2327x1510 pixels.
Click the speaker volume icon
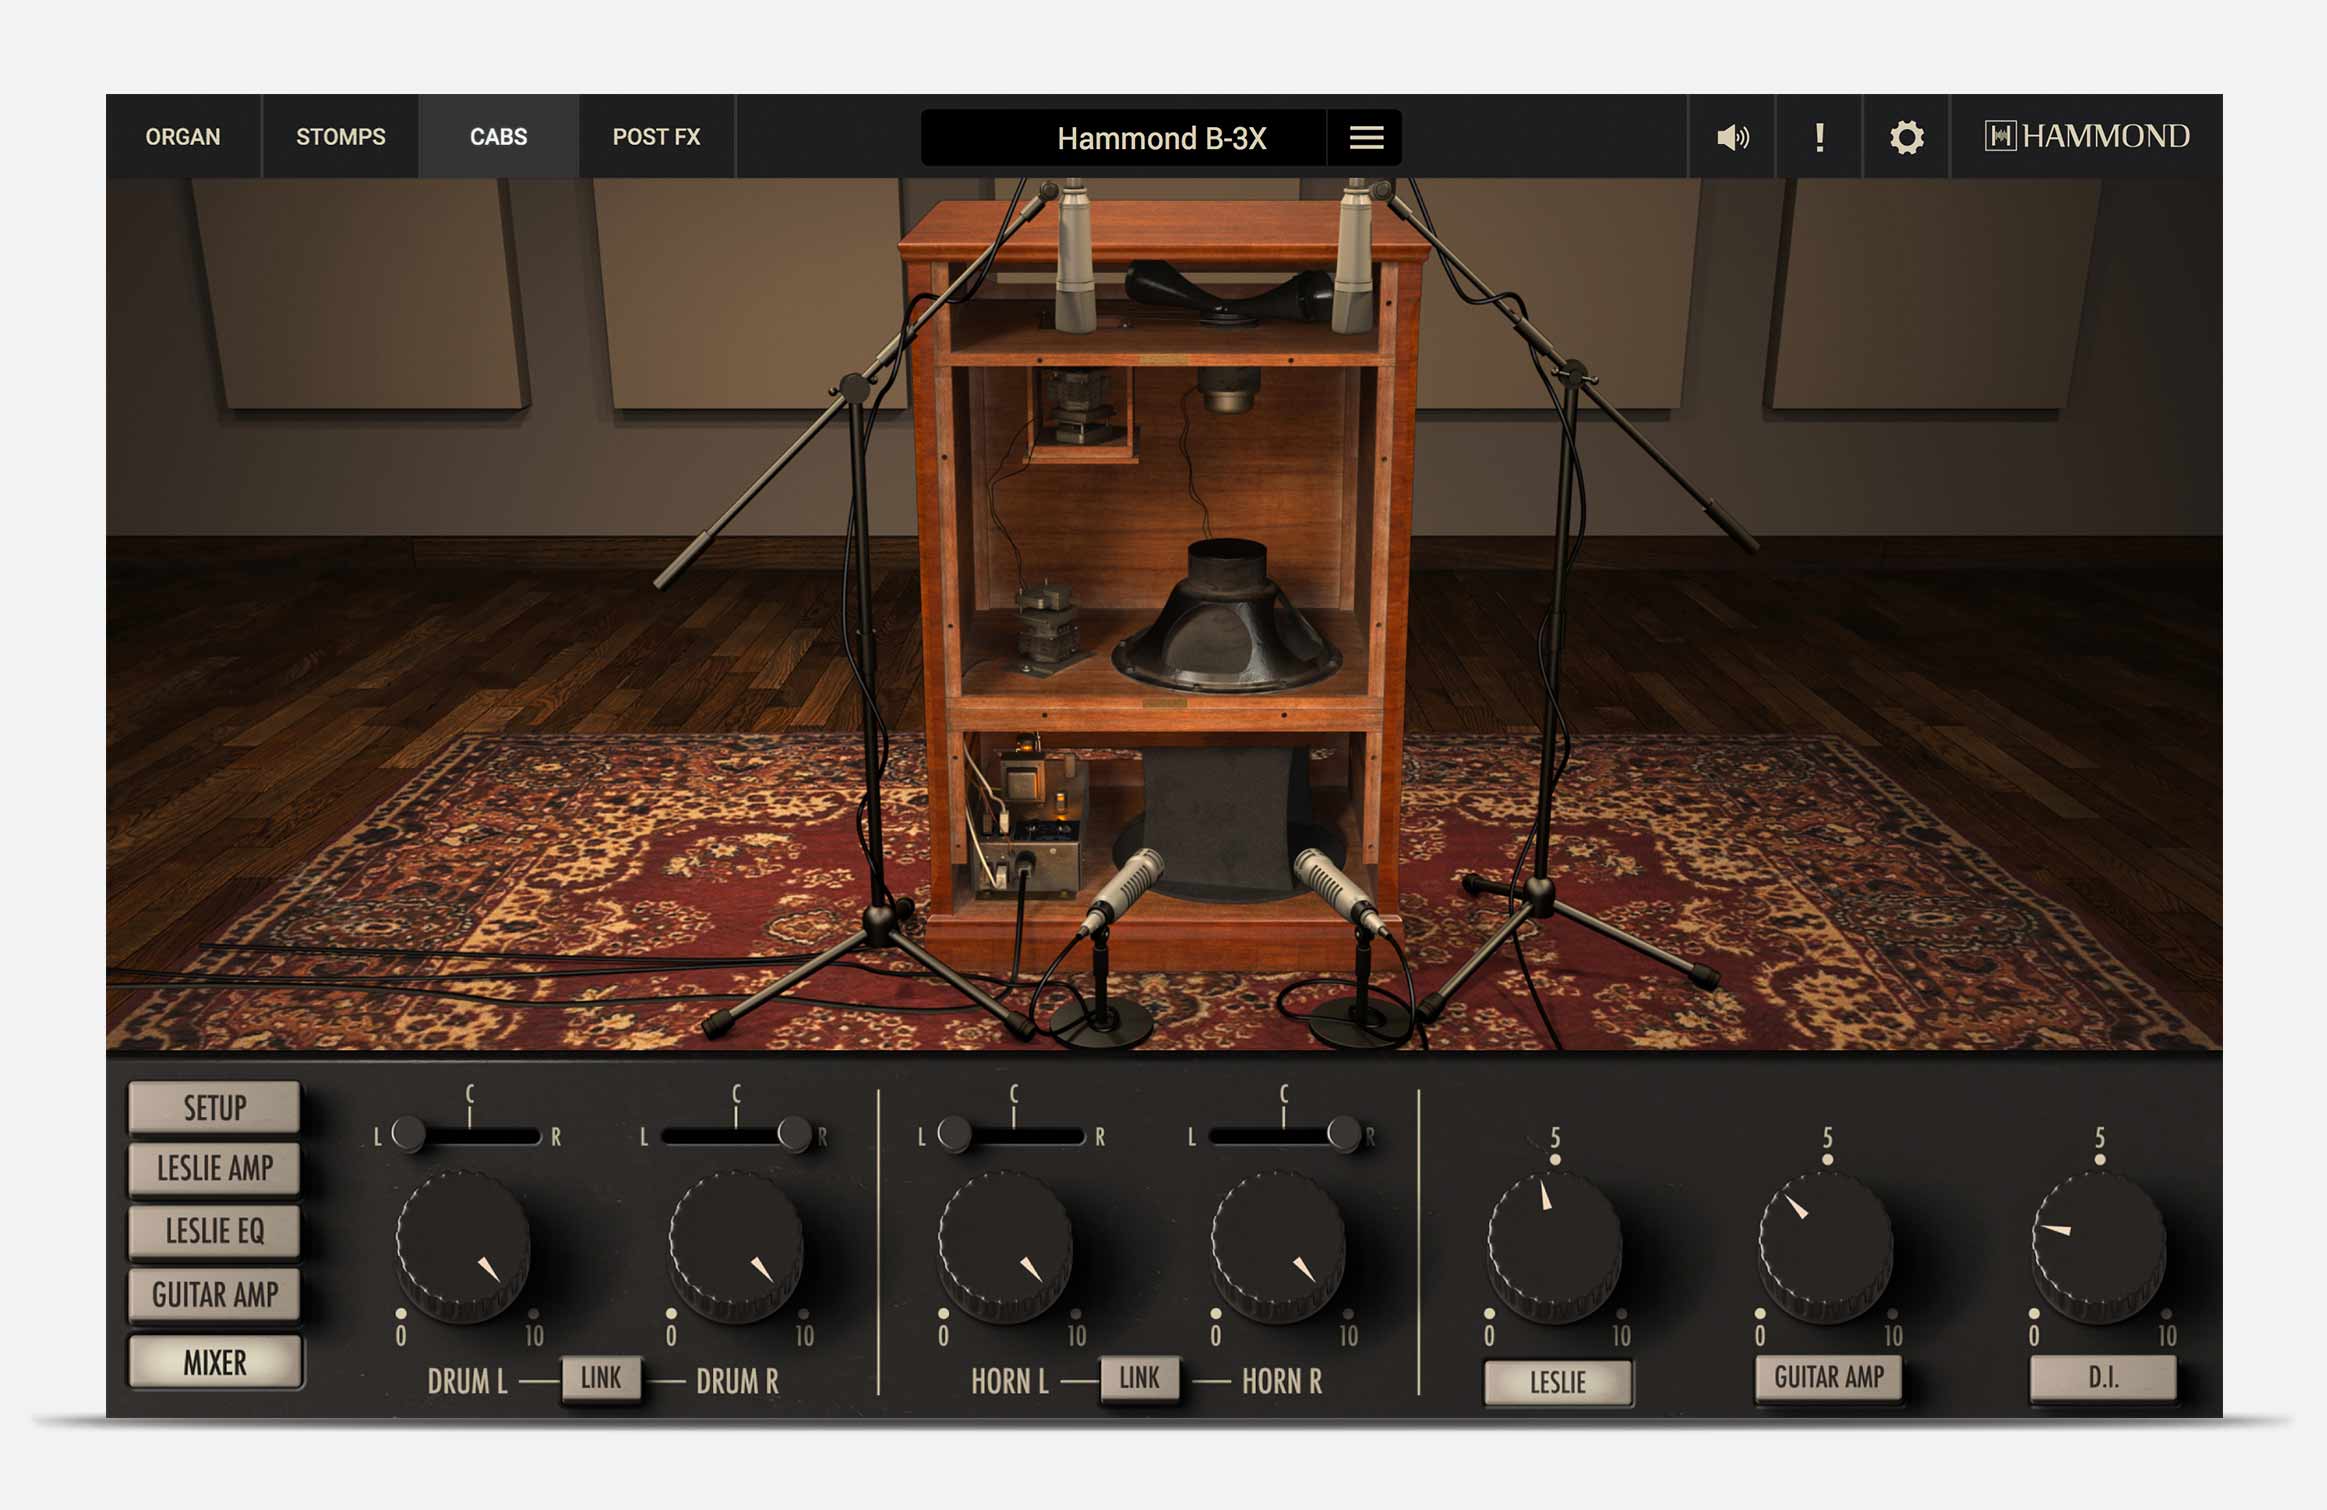(x=1732, y=137)
